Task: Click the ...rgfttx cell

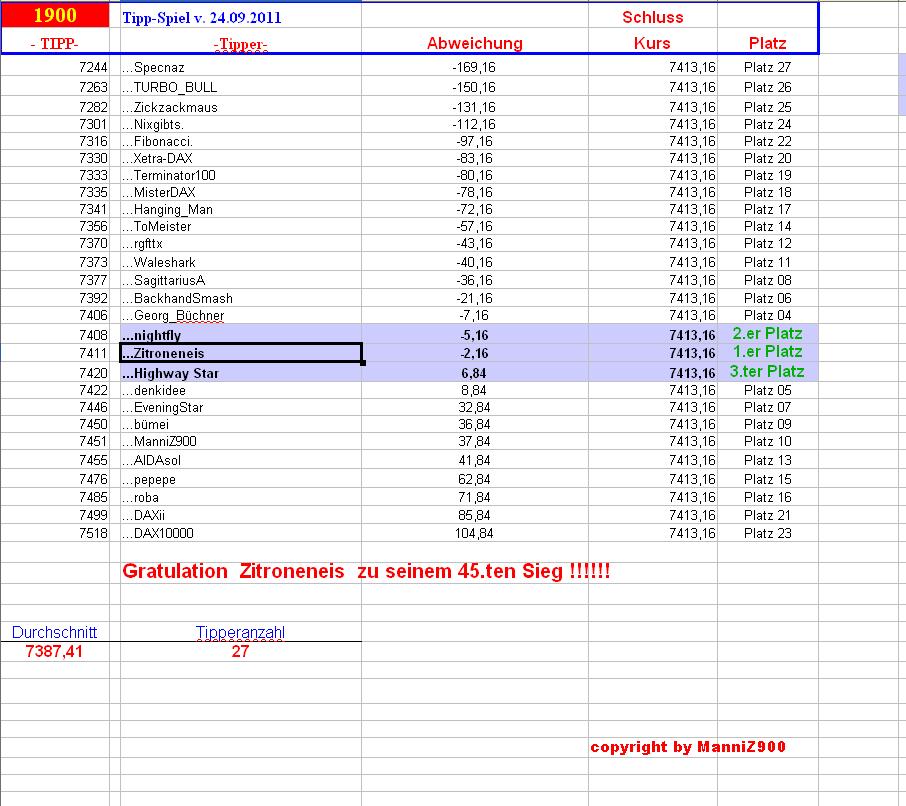Action: coord(240,243)
